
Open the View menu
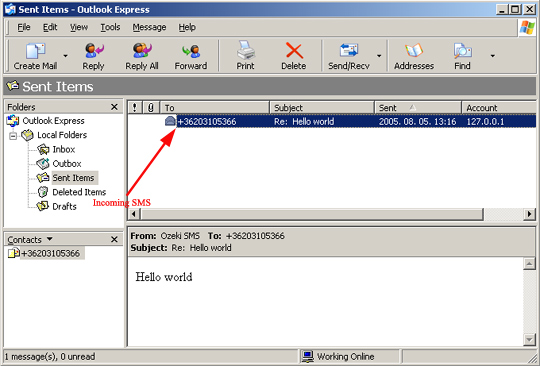click(x=79, y=27)
